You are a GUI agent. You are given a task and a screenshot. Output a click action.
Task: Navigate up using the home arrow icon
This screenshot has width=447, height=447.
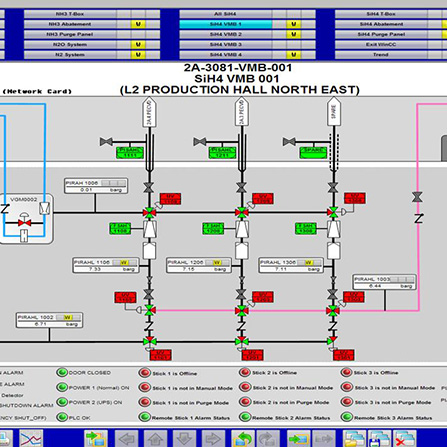pyautogui.click(x=155, y=438)
